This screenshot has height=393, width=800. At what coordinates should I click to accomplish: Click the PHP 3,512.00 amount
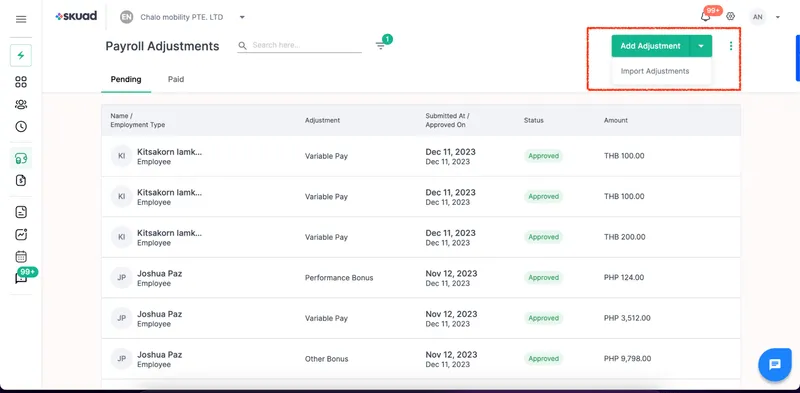(x=628, y=318)
